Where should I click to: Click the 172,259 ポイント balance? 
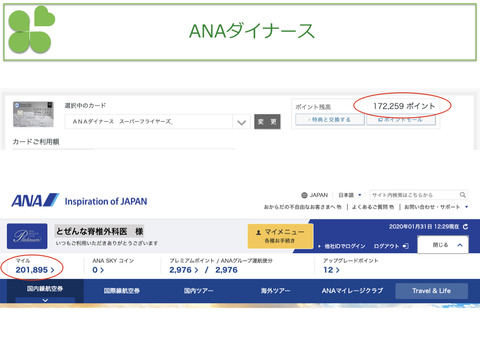point(404,106)
